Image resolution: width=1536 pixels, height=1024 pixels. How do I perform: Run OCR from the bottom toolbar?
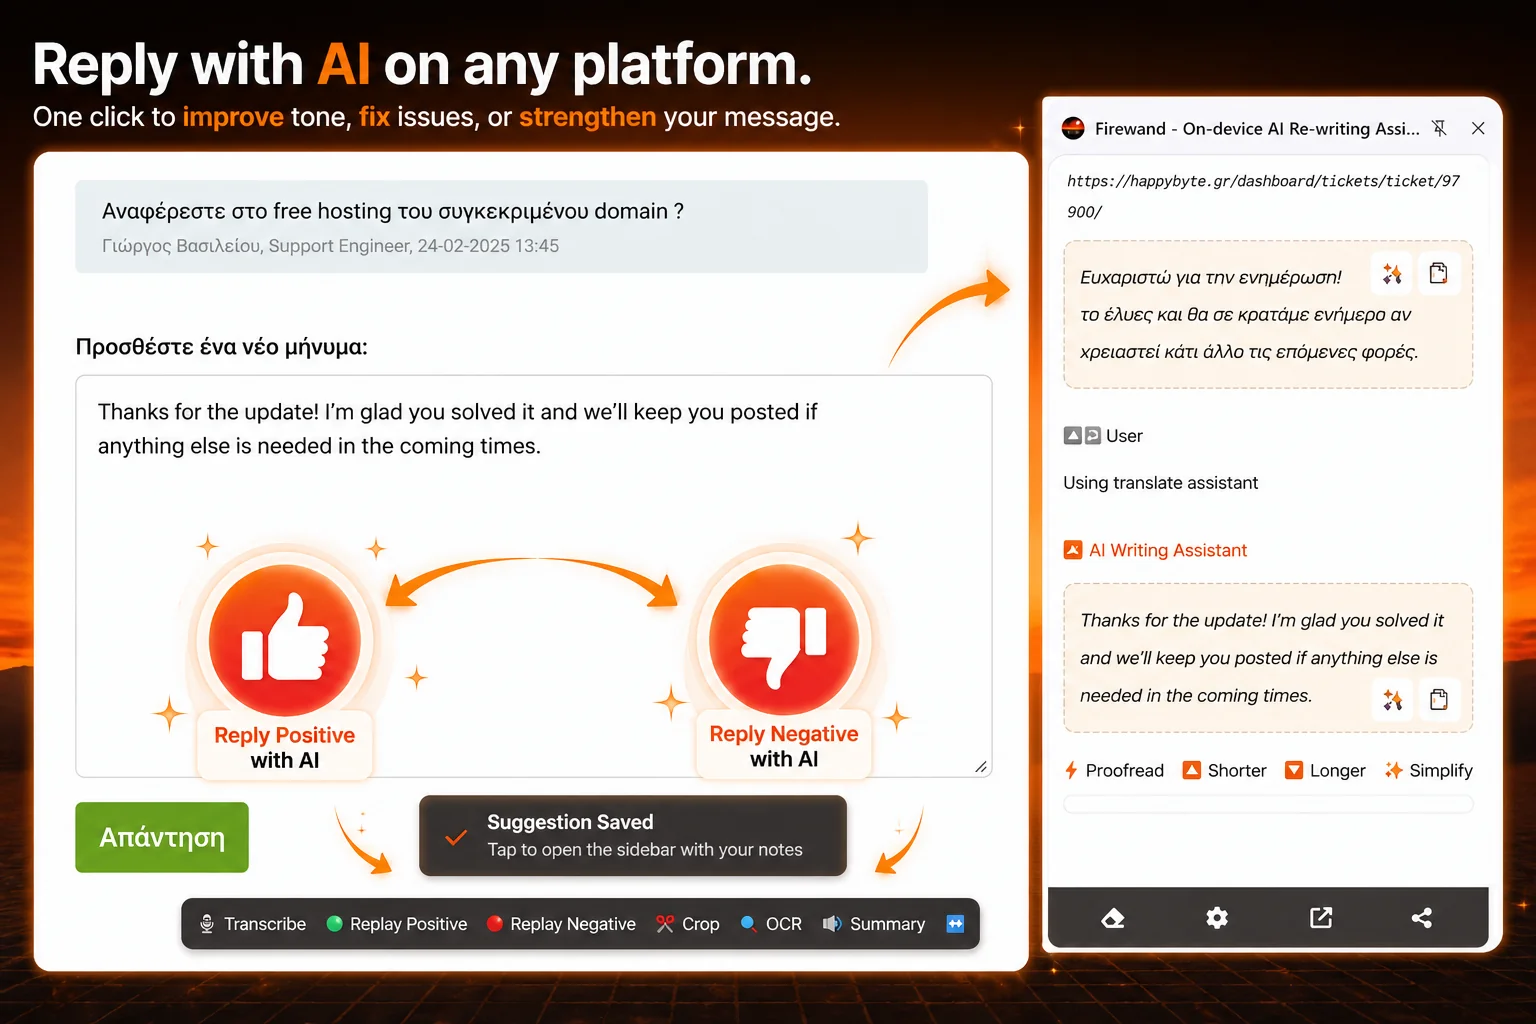pos(748,924)
